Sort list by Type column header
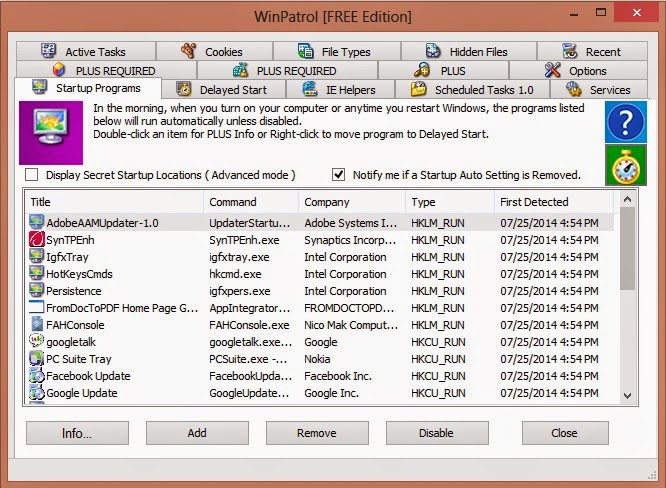The height and width of the screenshot is (488, 666). click(450, 202)
